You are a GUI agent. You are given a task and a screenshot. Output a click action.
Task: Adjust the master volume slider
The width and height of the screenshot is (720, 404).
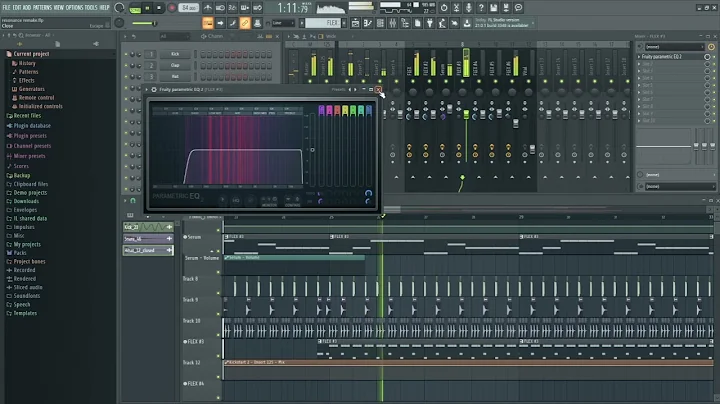tap(145, 23)
